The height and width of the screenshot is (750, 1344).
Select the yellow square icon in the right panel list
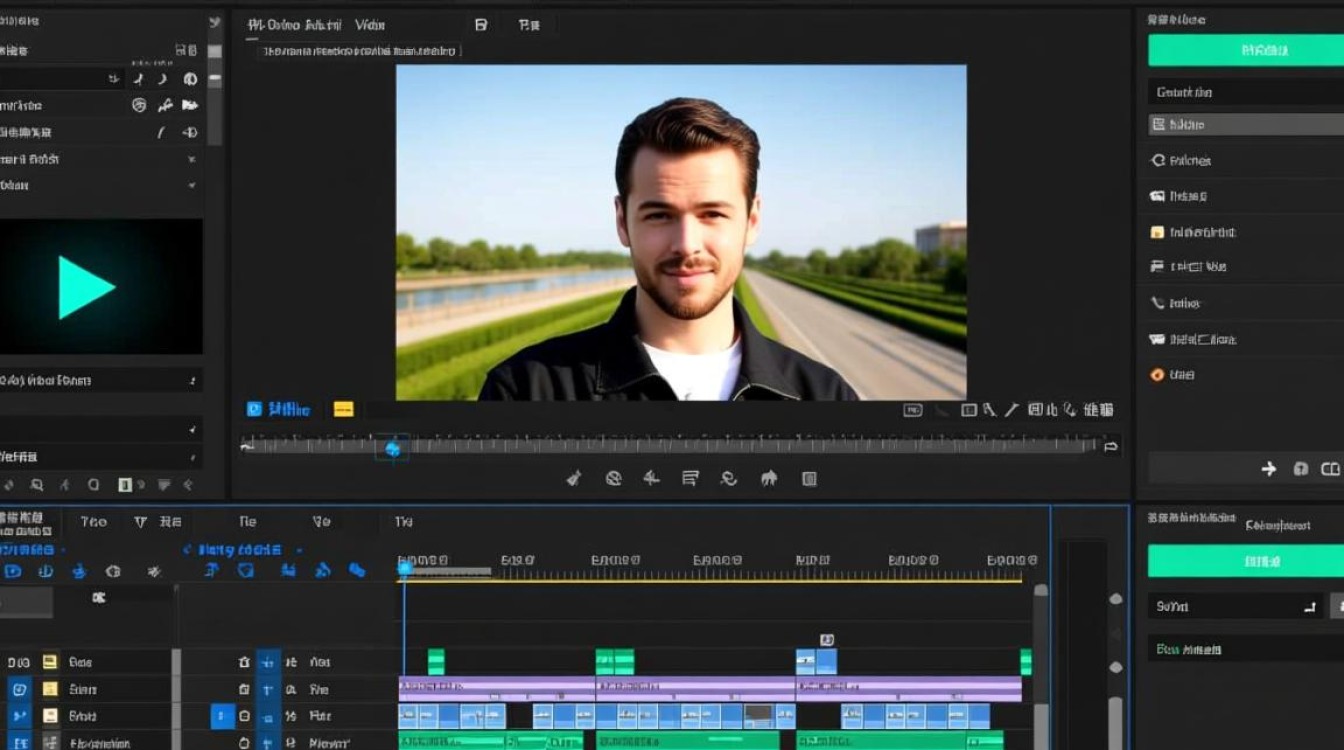[1158, 232]
